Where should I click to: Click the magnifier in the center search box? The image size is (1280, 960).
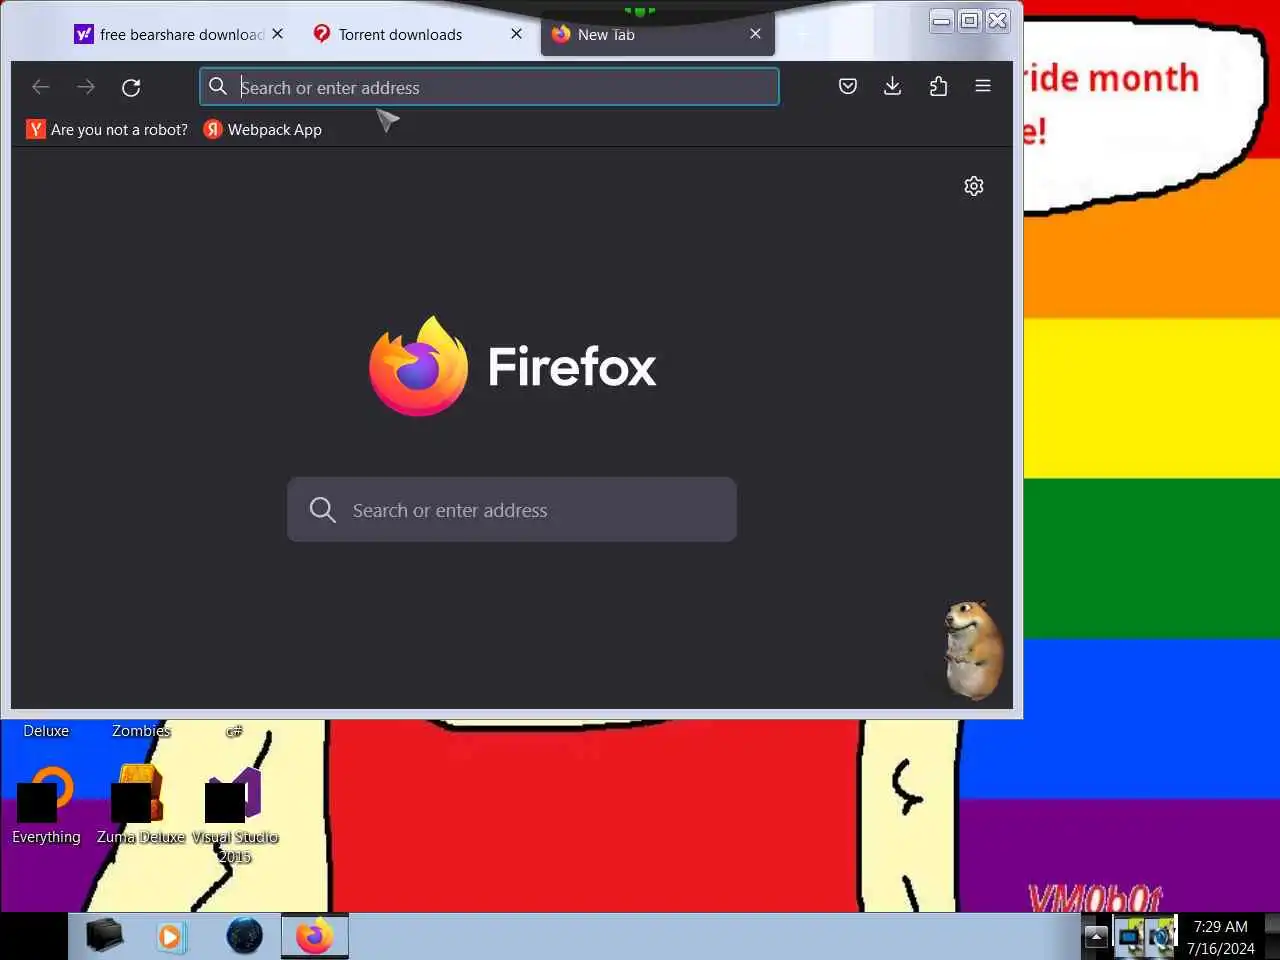coord(322,510)
